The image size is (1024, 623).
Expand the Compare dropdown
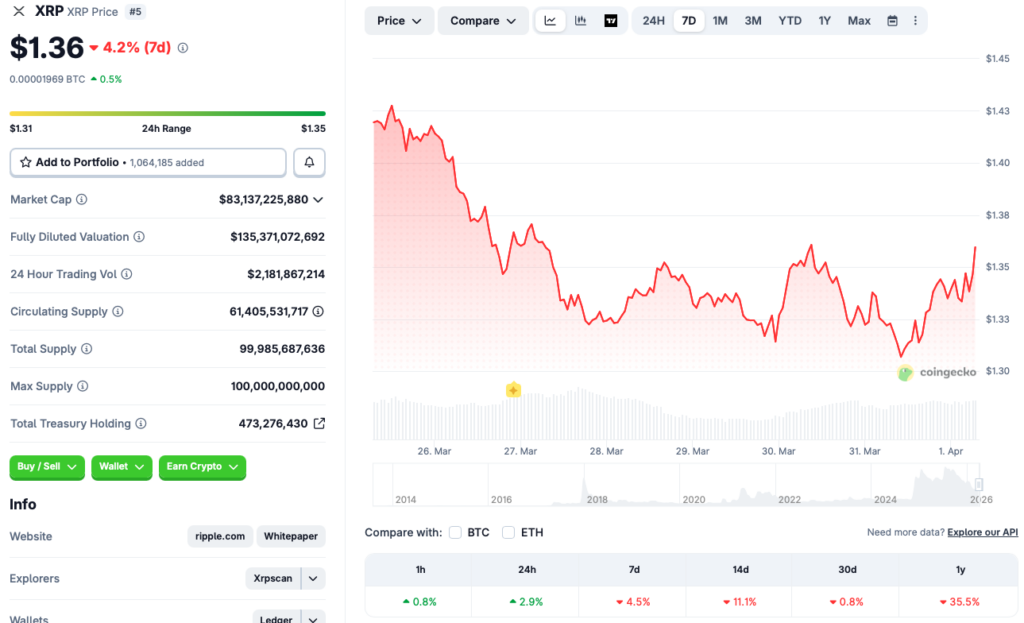point(483,20)
